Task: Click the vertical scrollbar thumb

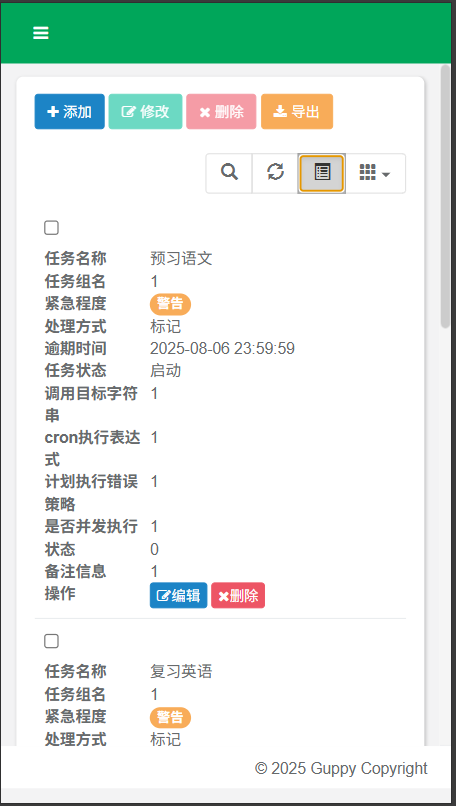Action: pyautogui.click(x=445, y=195)
